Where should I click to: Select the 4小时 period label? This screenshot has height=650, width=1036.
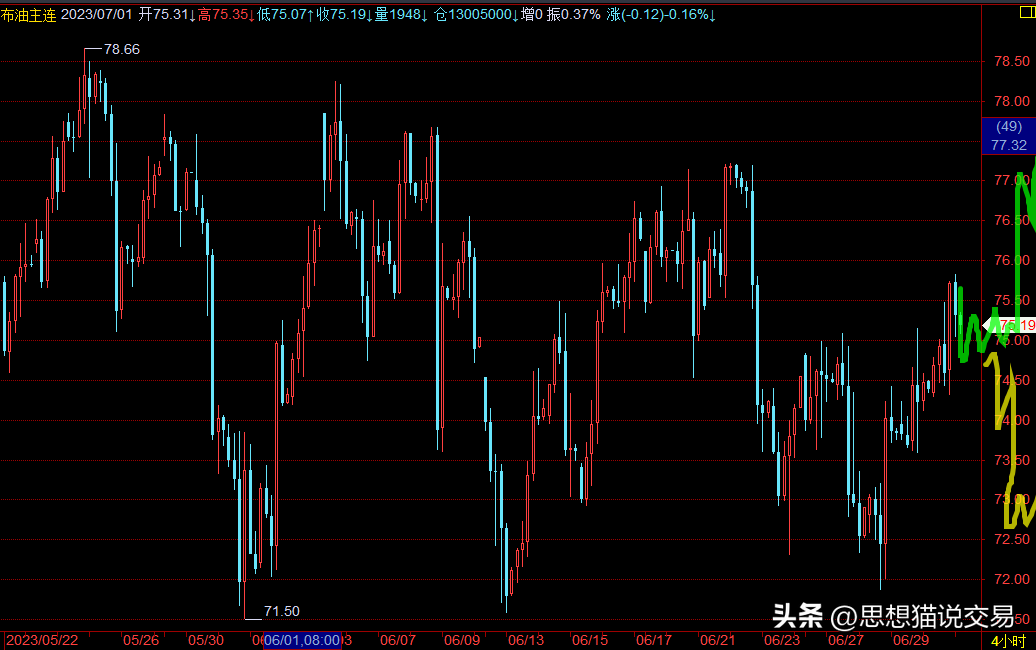pyautogui.click(x=1008, y=640)
